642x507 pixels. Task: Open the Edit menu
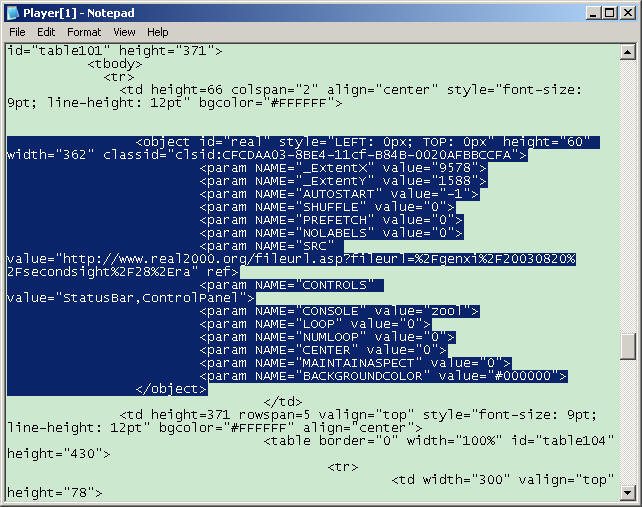click(x=46, y=32)
